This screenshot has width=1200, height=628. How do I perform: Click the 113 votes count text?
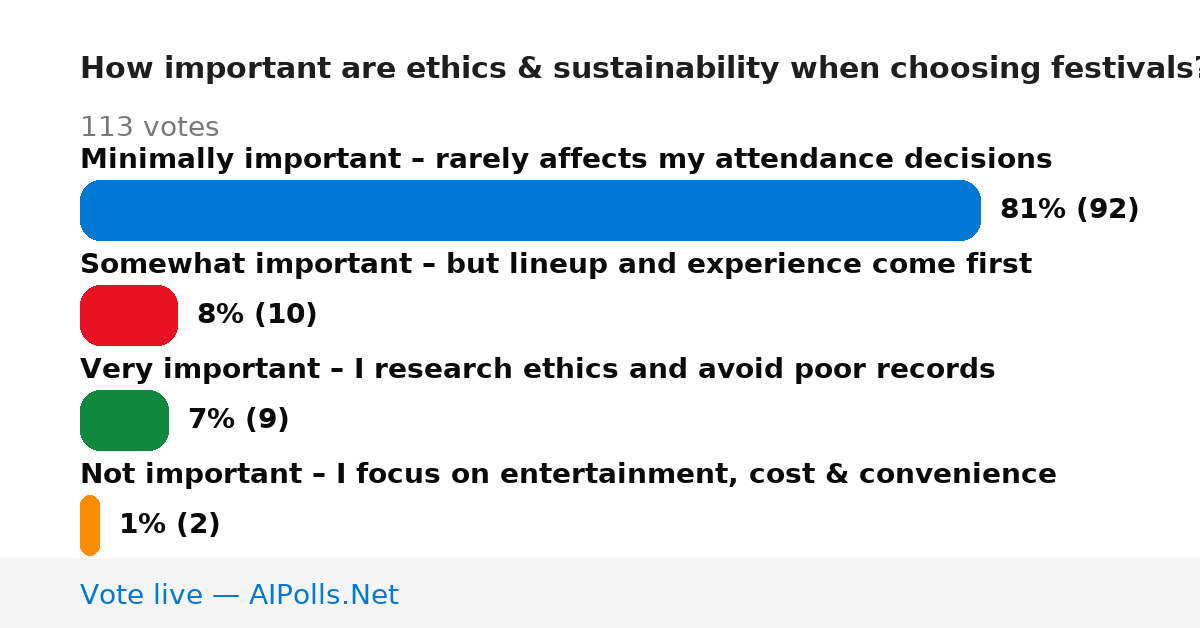coord(149,128)
